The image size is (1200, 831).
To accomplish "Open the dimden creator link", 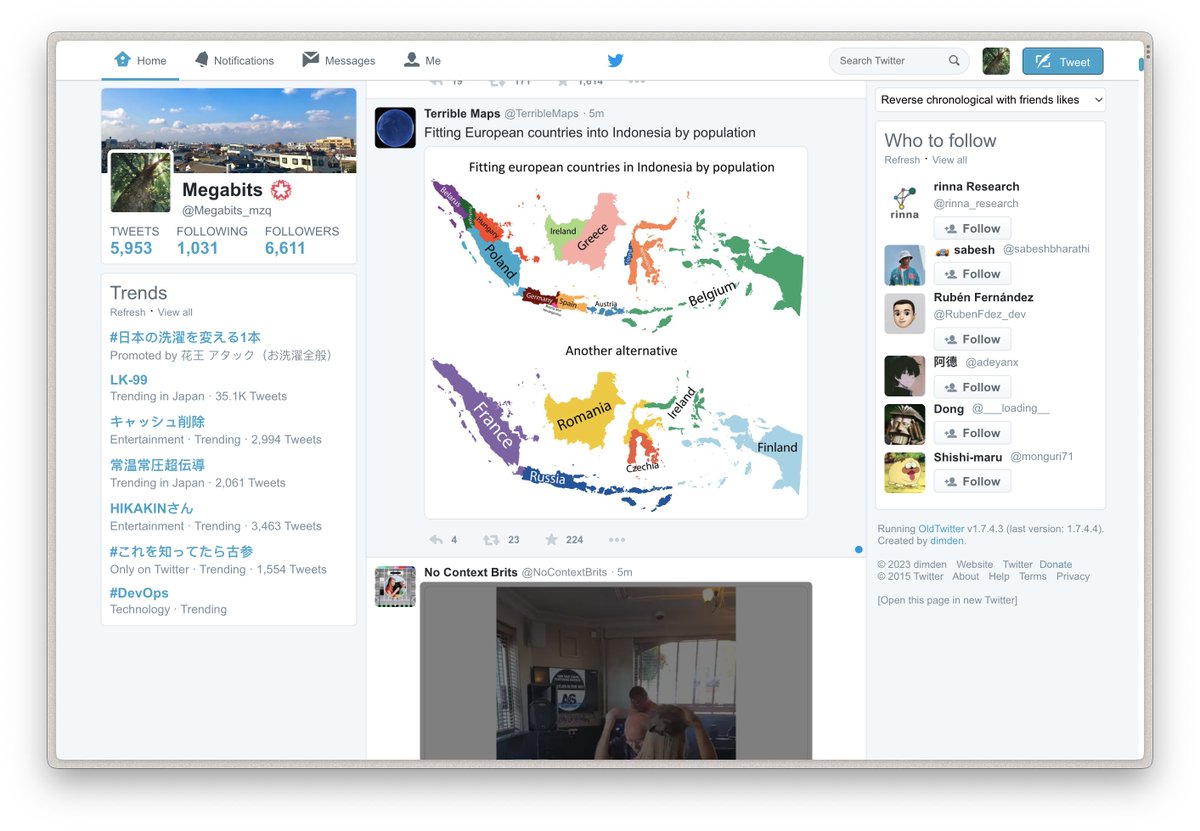I will (x=947, y=541).
